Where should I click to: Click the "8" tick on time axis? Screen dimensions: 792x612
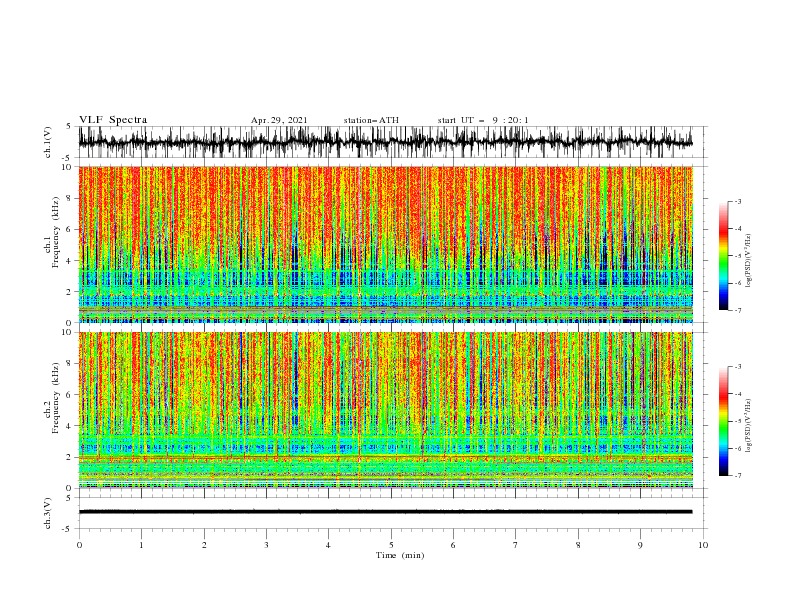tap(578, 545)
